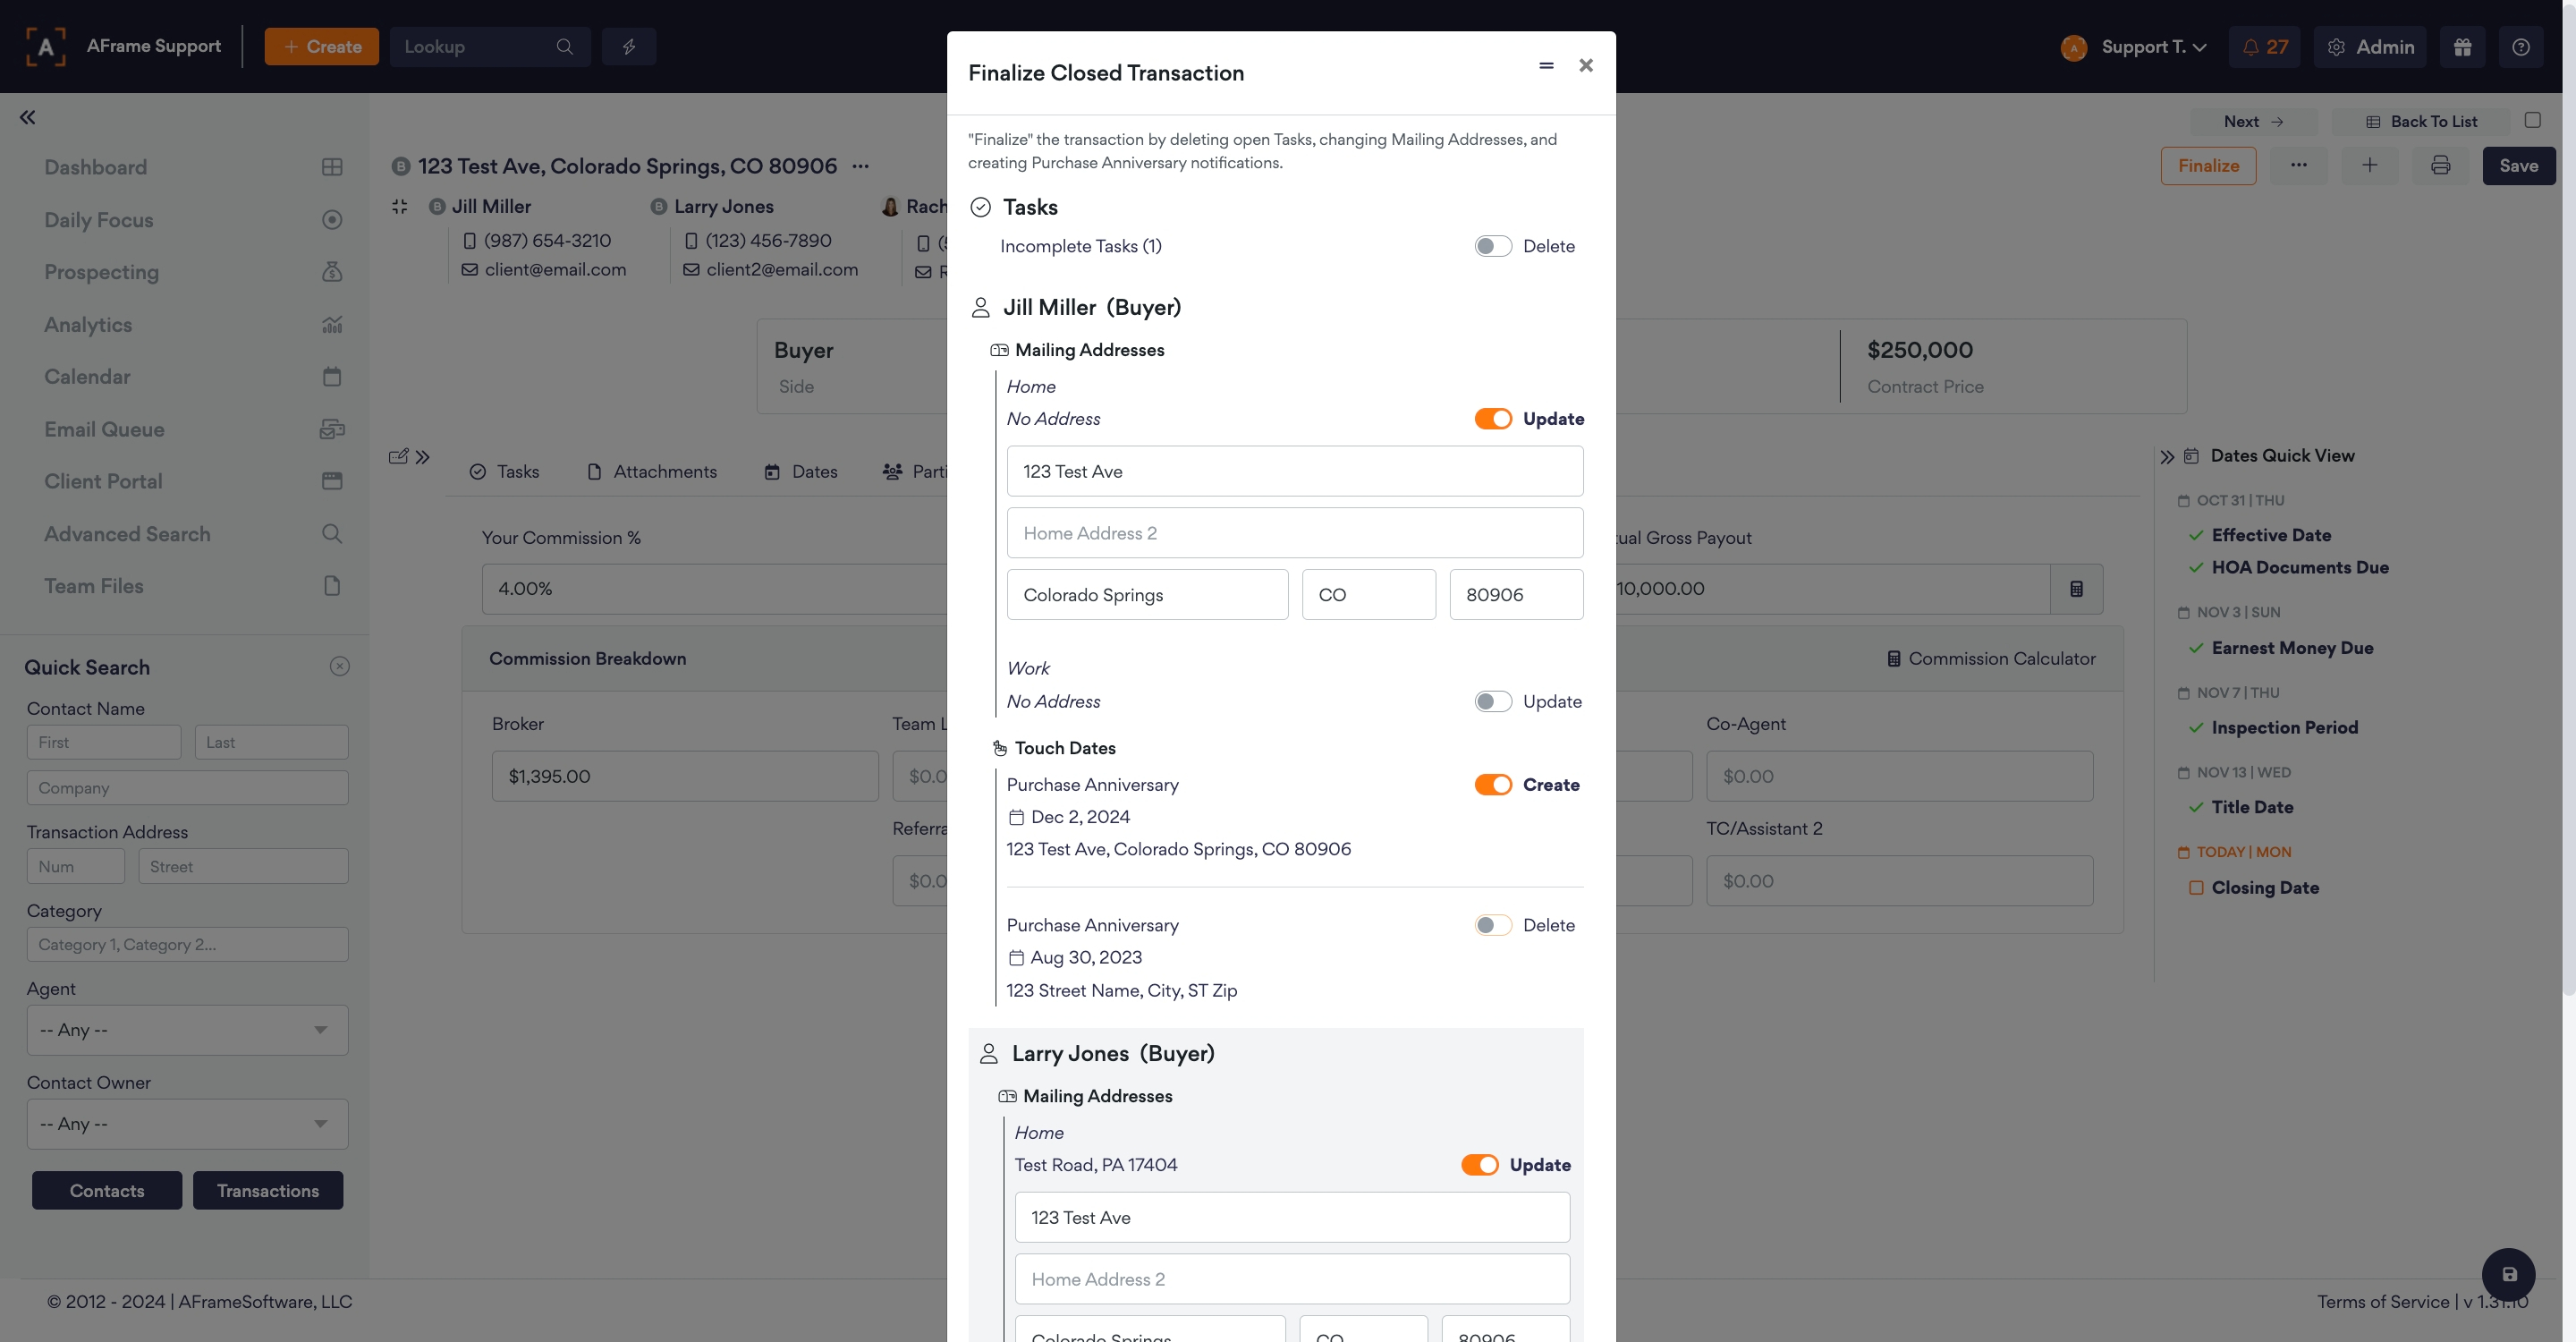Click the Transactions search button
The width and height of the screenshot is (2576, 1342).
tap(268, 1191)
